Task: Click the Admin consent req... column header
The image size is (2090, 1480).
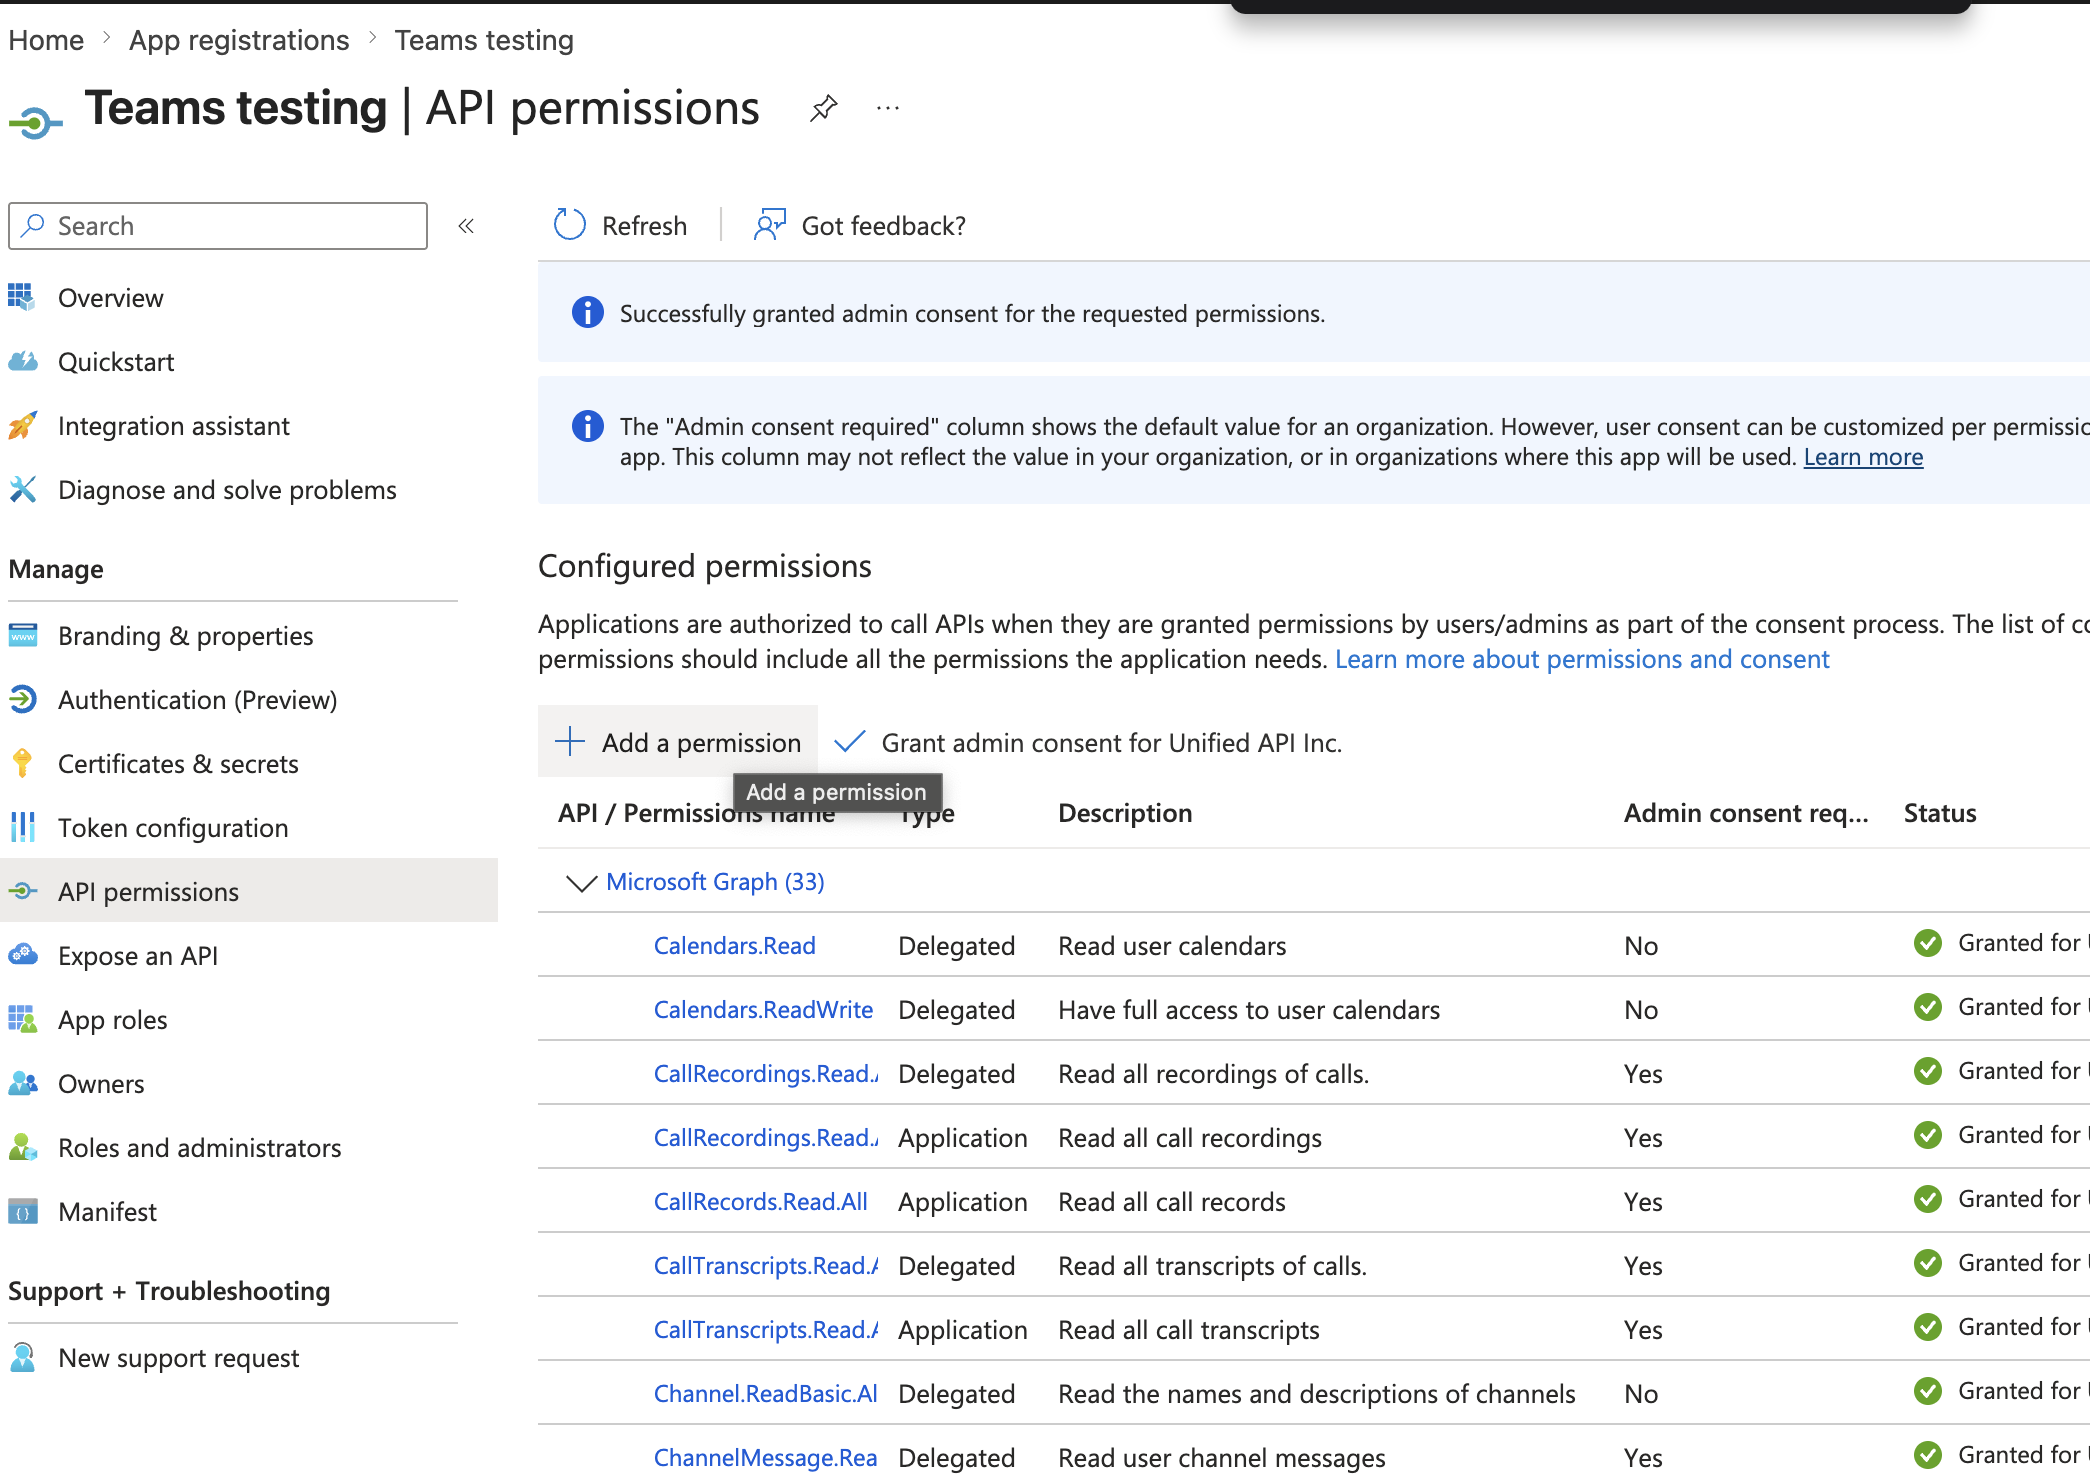Action: [1746, 813]
